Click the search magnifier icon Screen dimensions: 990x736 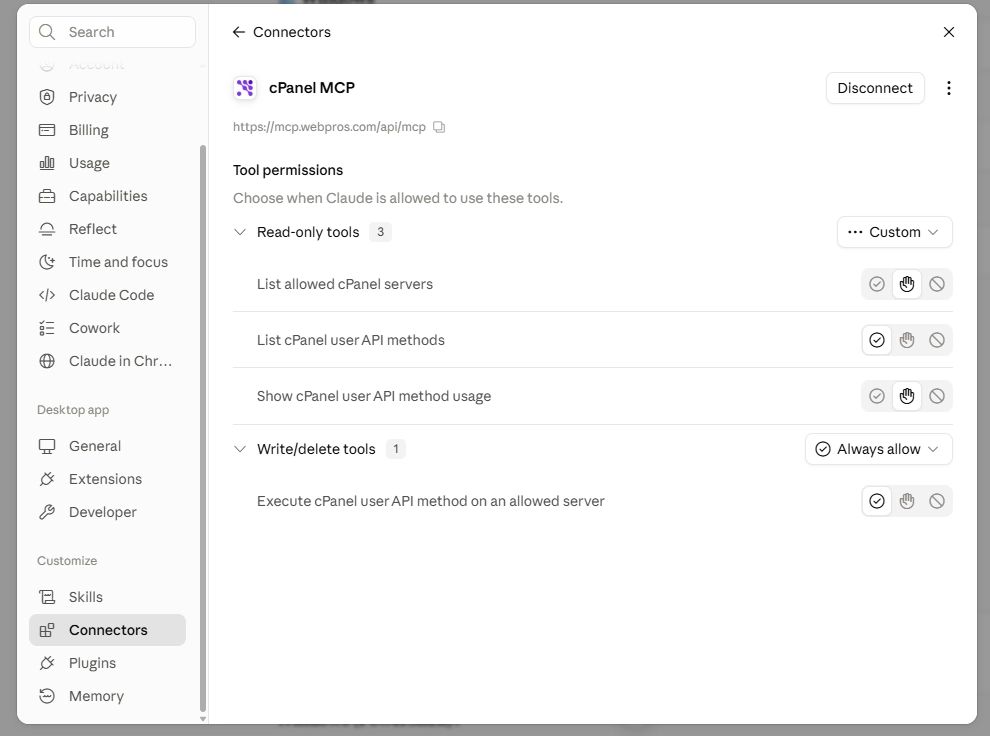(47, 32)
